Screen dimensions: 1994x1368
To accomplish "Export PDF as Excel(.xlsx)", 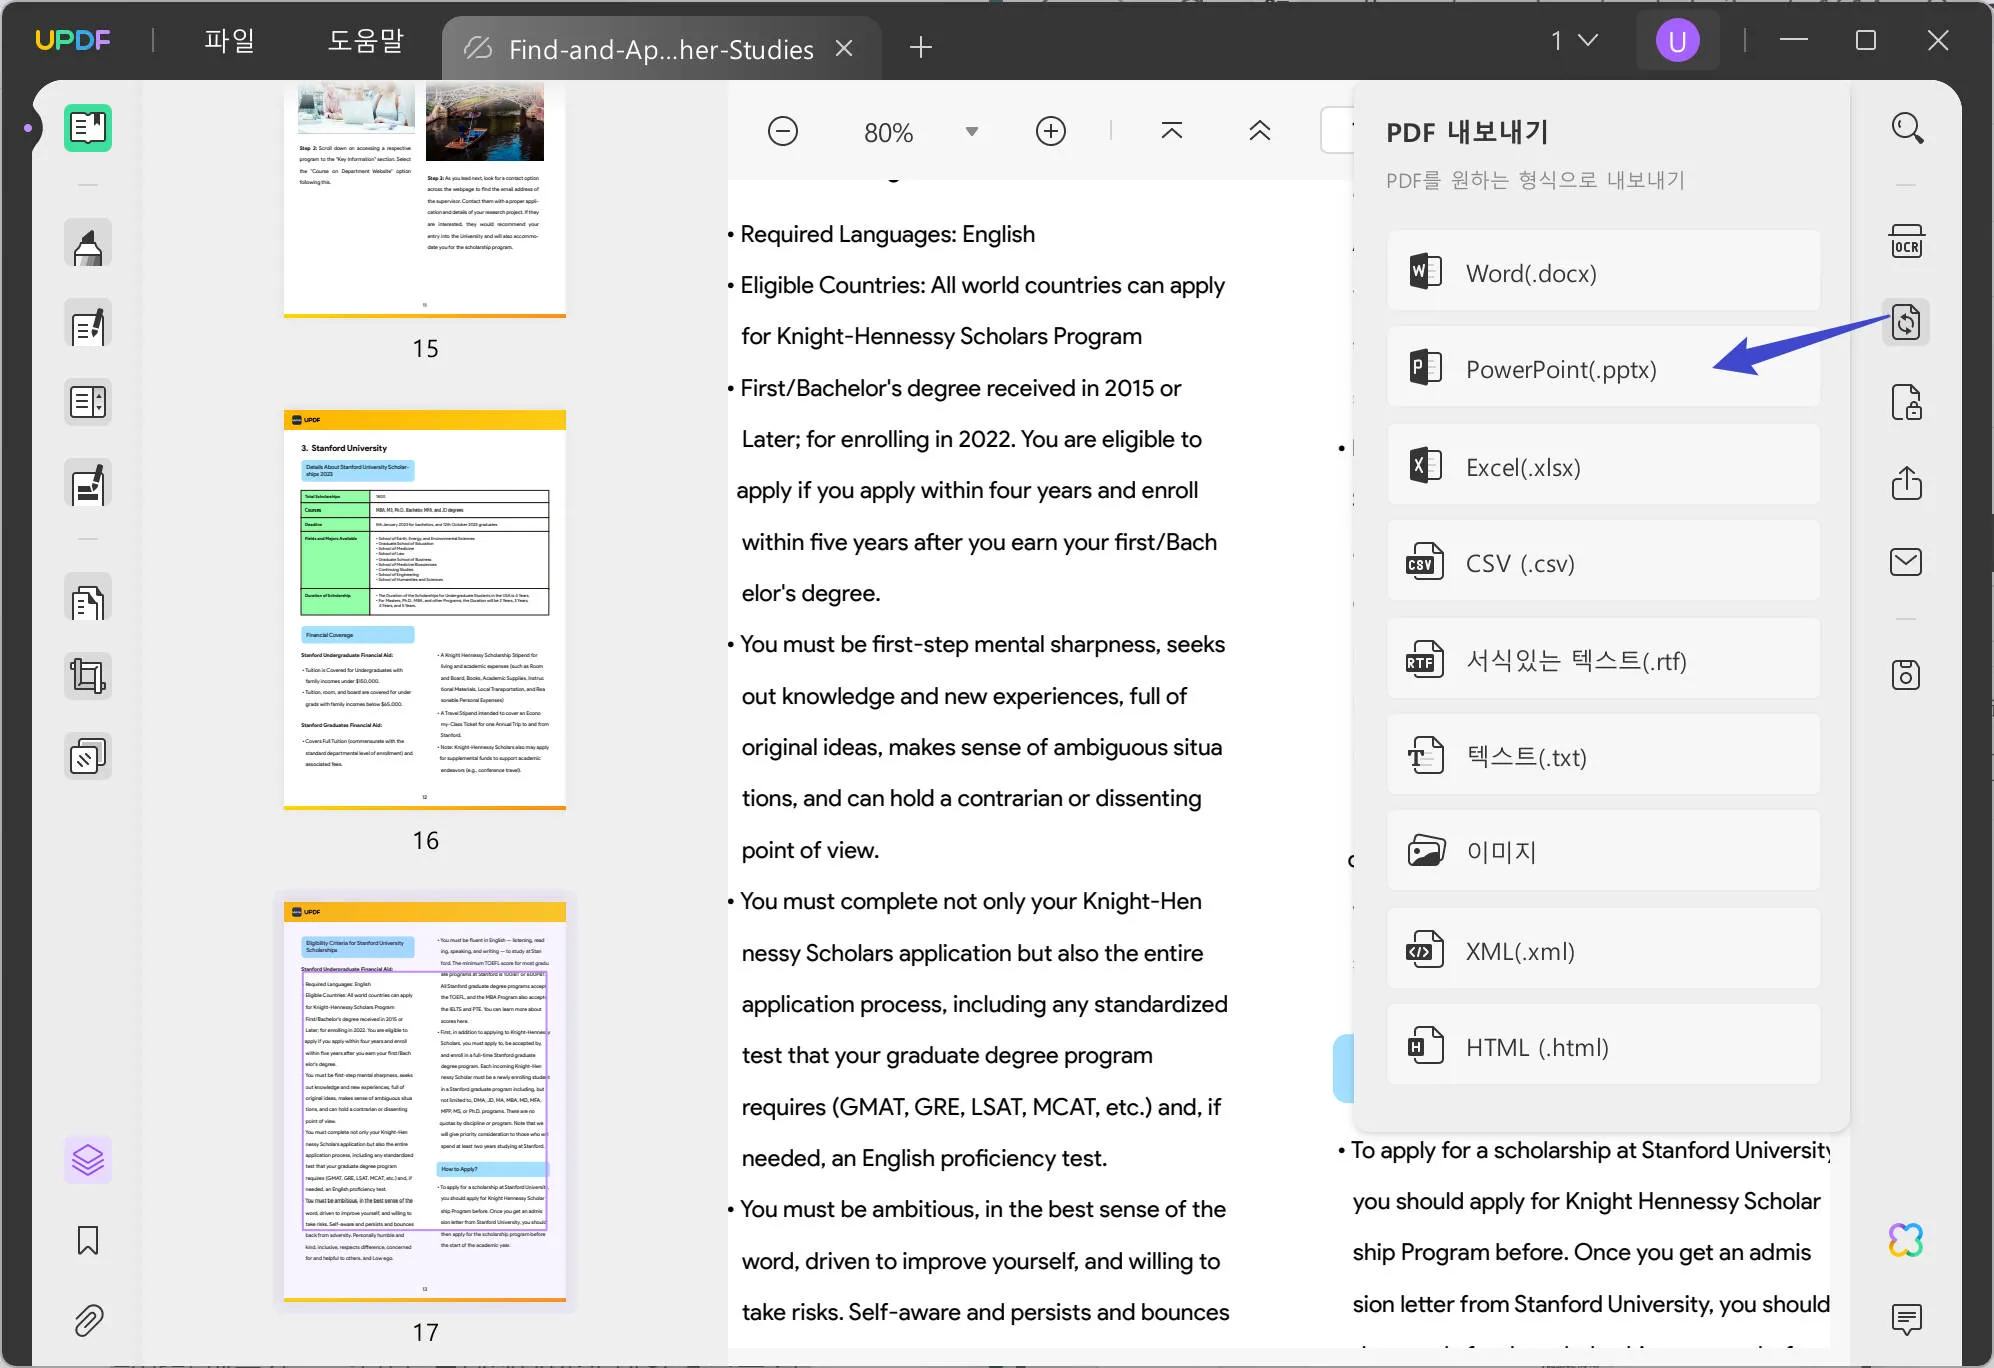I will click(x=1603, y=466).
